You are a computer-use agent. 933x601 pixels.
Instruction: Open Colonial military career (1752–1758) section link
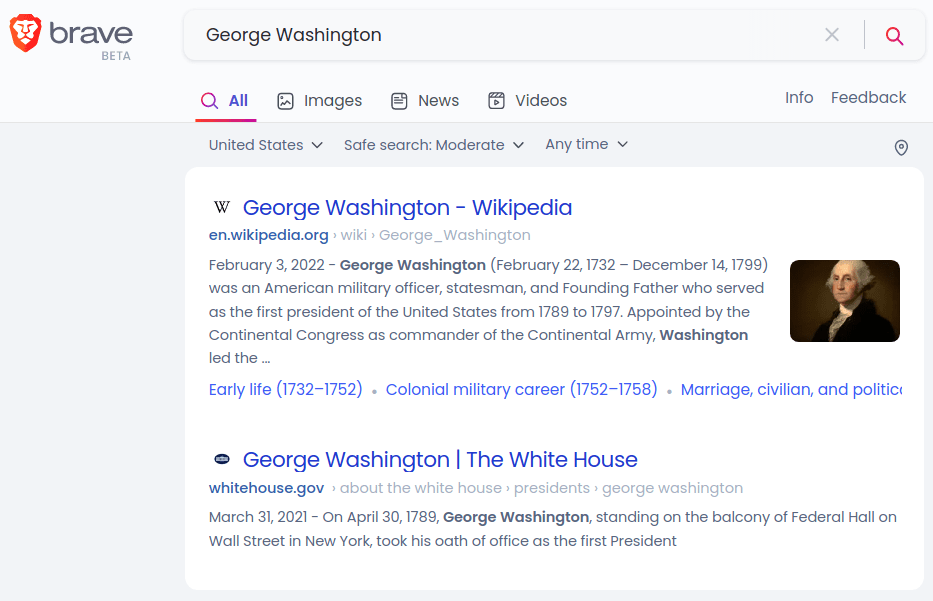pos(521,389)
